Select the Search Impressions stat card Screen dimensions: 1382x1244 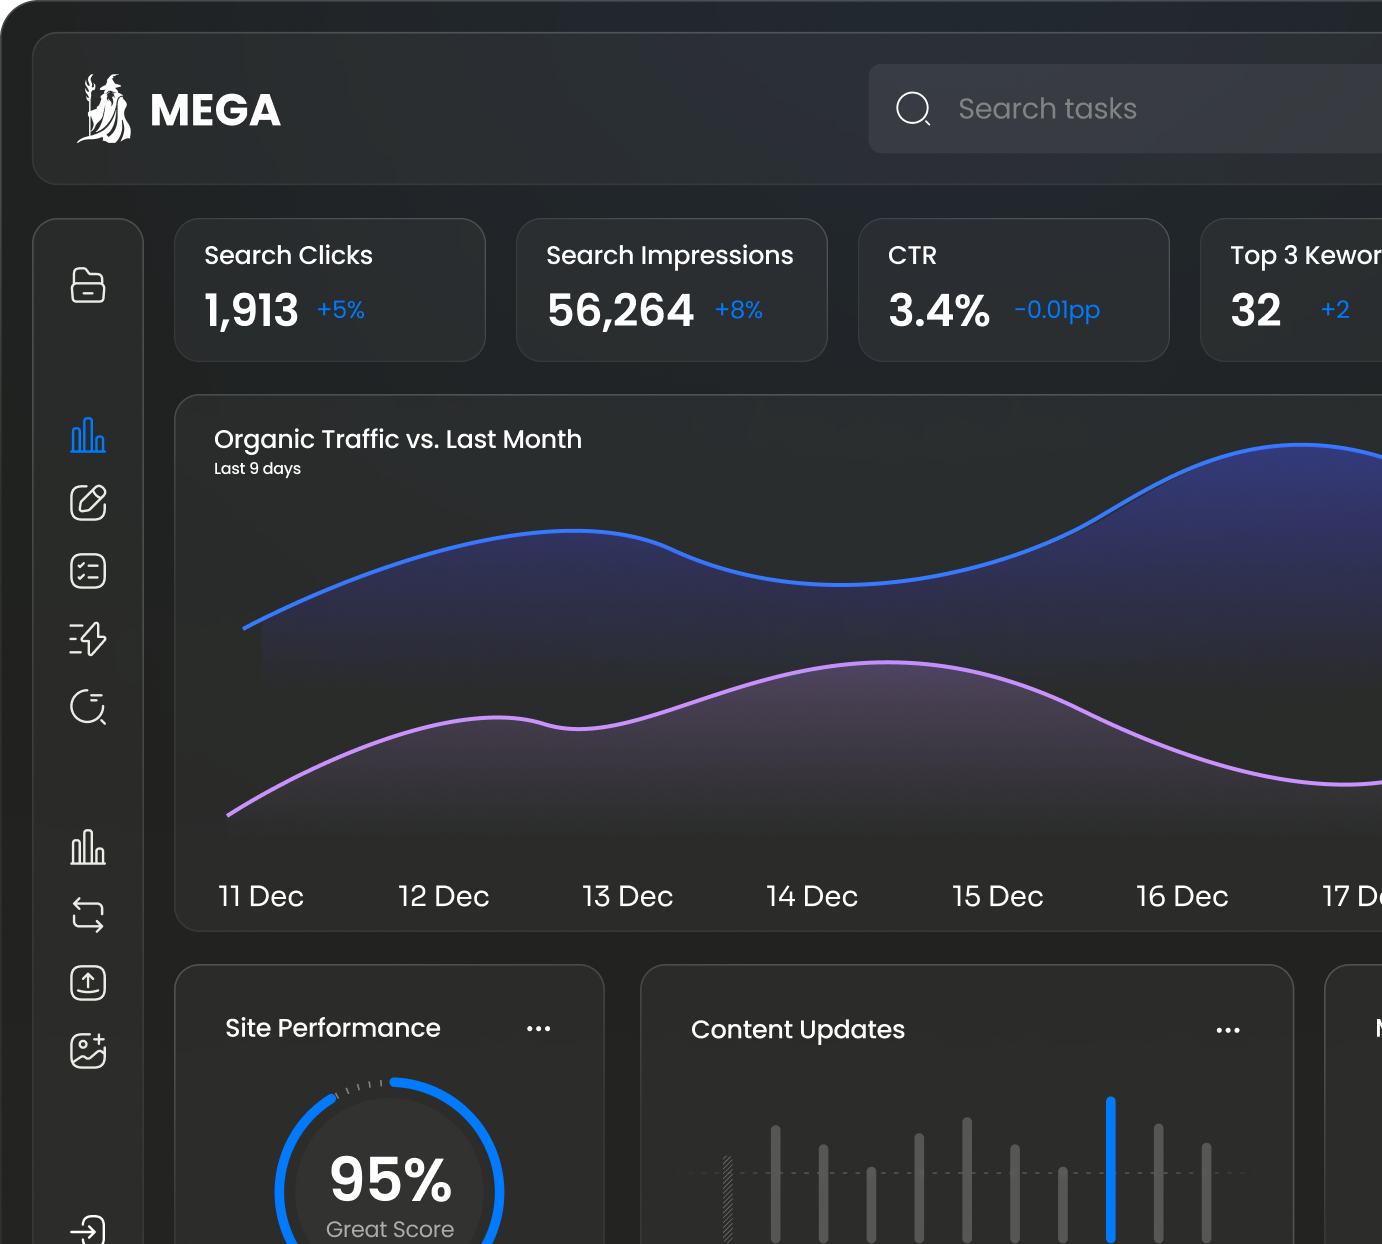(671, 290)
